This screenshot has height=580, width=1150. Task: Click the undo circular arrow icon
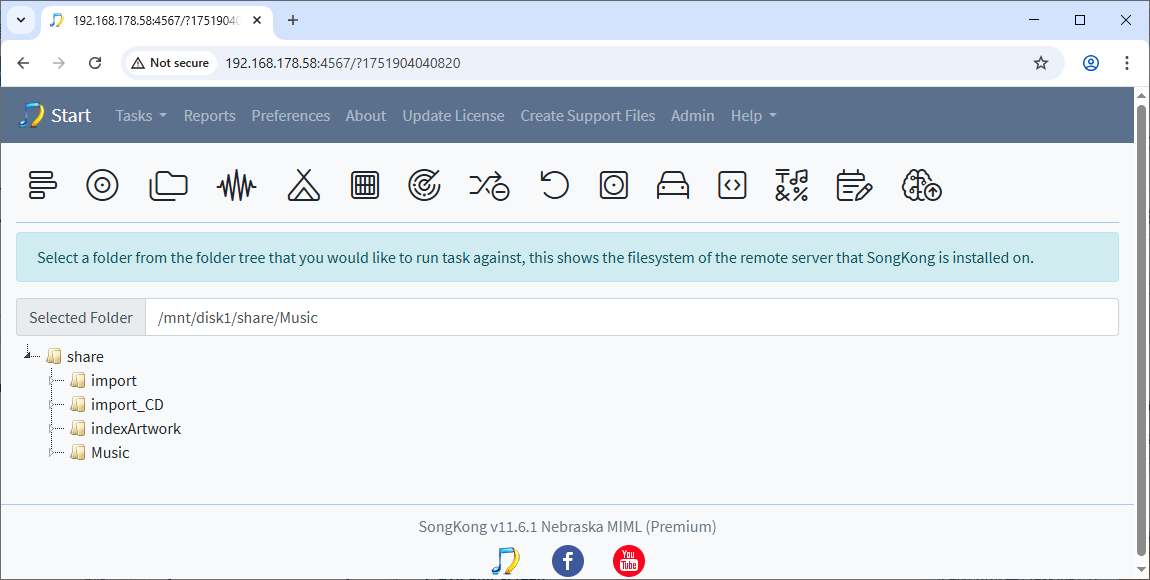tap(554, 185)
